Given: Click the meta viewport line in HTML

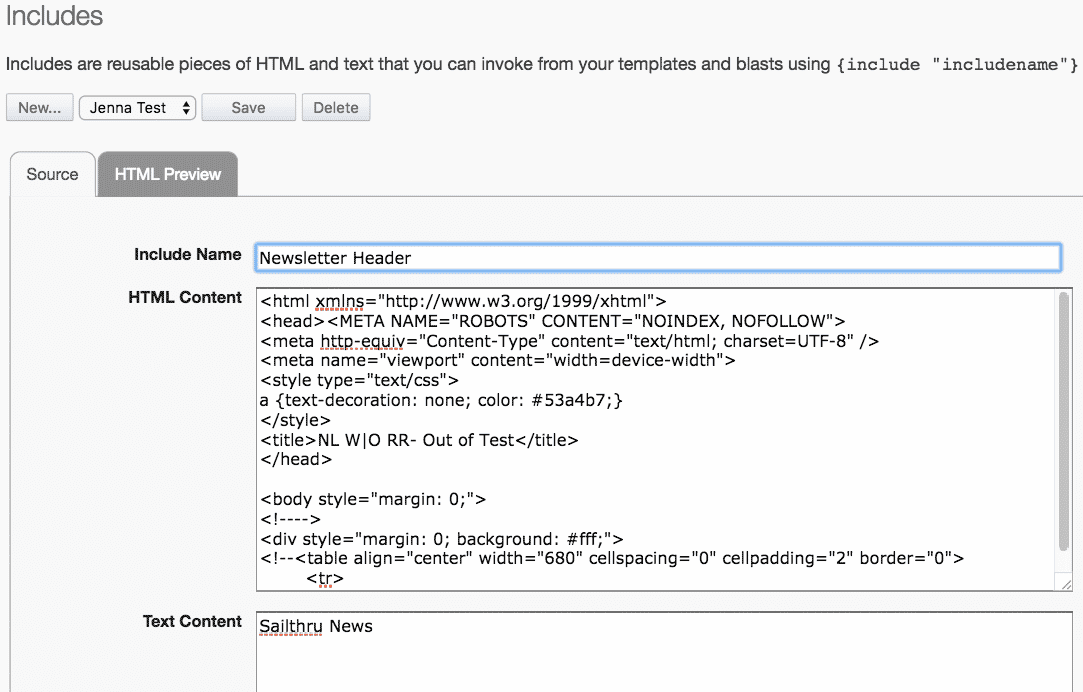Looking at the screenshot, I should 497,360.
